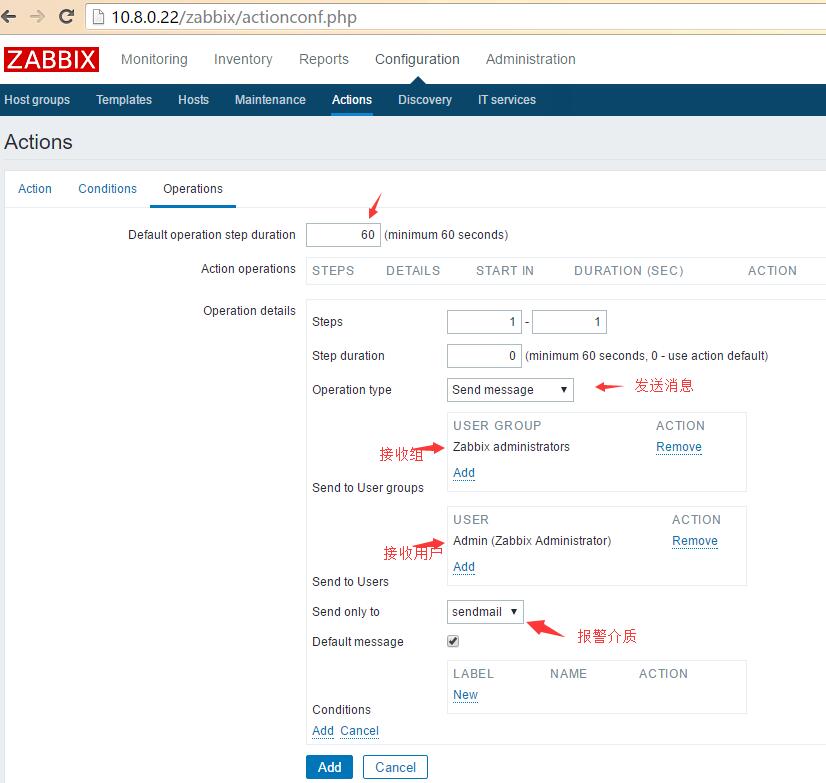Click the browser back arrow
The image size is (826, 783).
coord(9,16)
